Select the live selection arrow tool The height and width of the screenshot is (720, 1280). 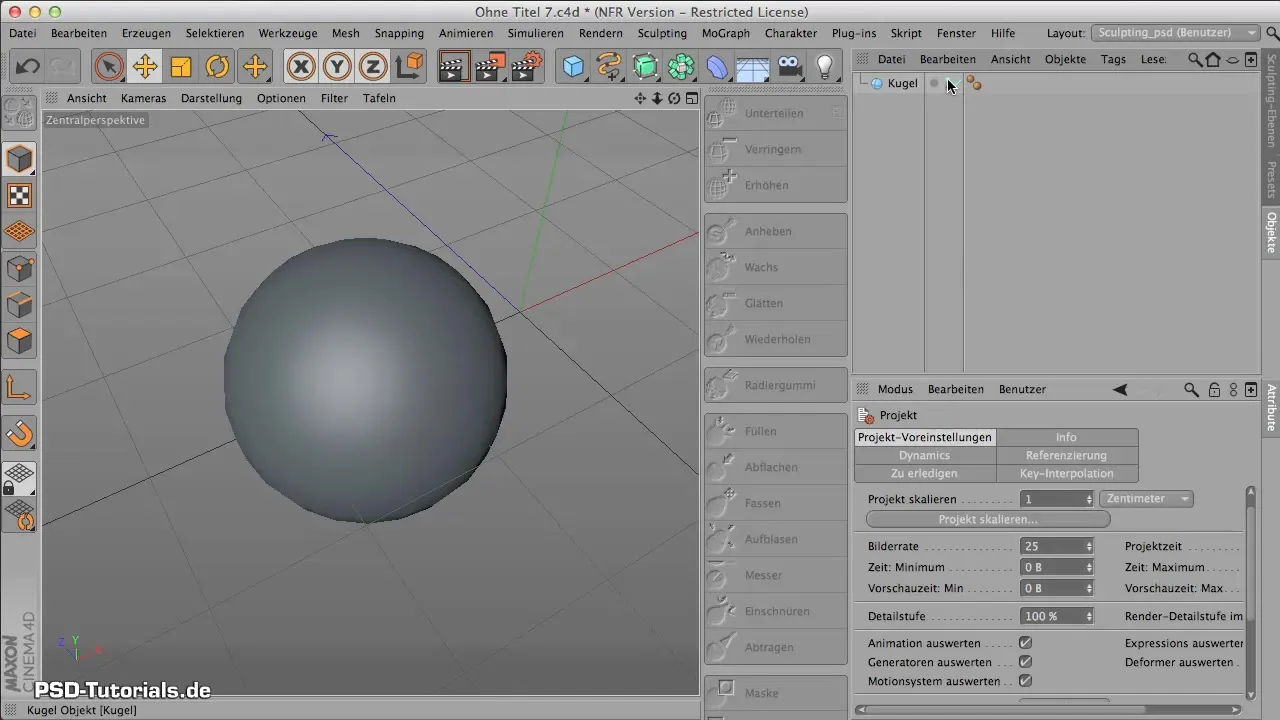[109, 67]
